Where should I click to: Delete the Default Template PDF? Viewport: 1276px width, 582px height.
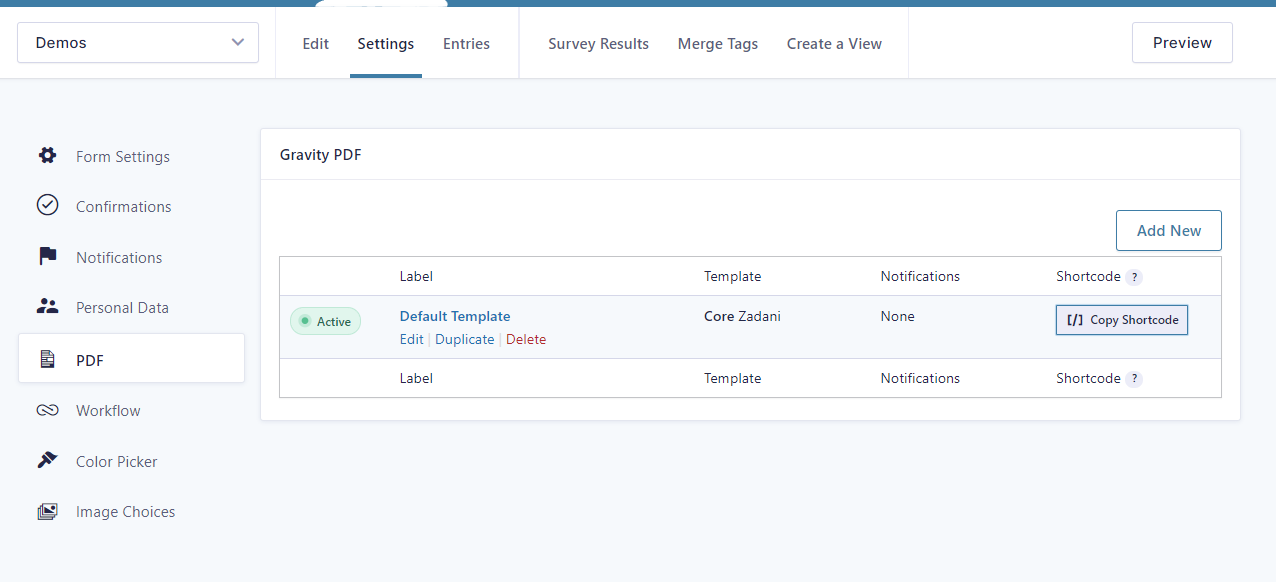click(526, 339)
